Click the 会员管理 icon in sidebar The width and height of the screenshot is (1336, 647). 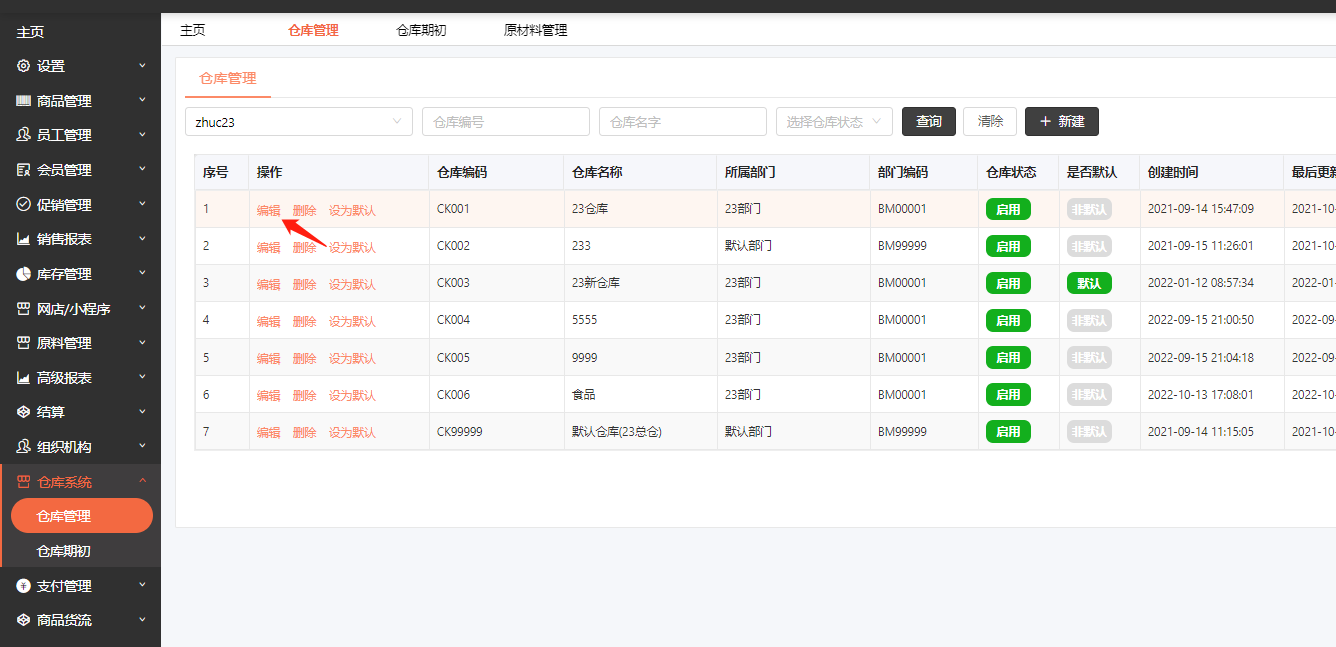tap(24, 170)
